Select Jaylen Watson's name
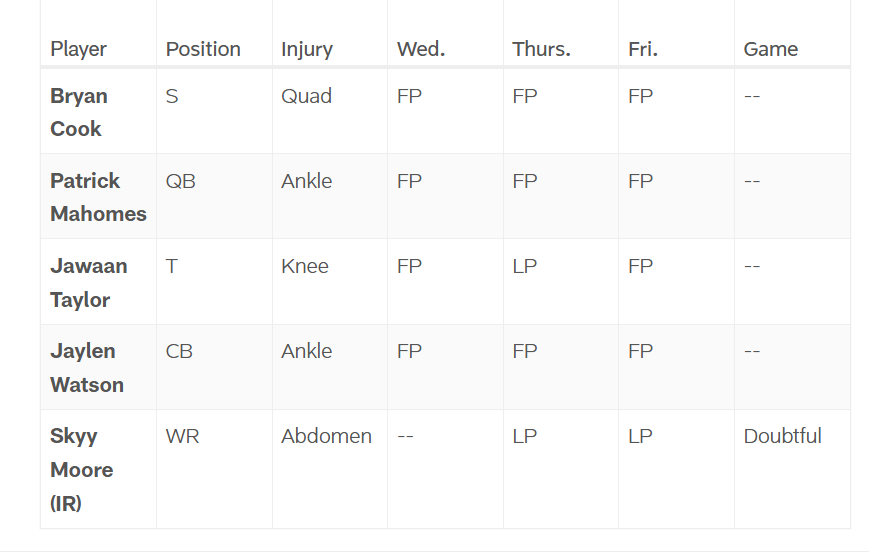 point(87,367)
